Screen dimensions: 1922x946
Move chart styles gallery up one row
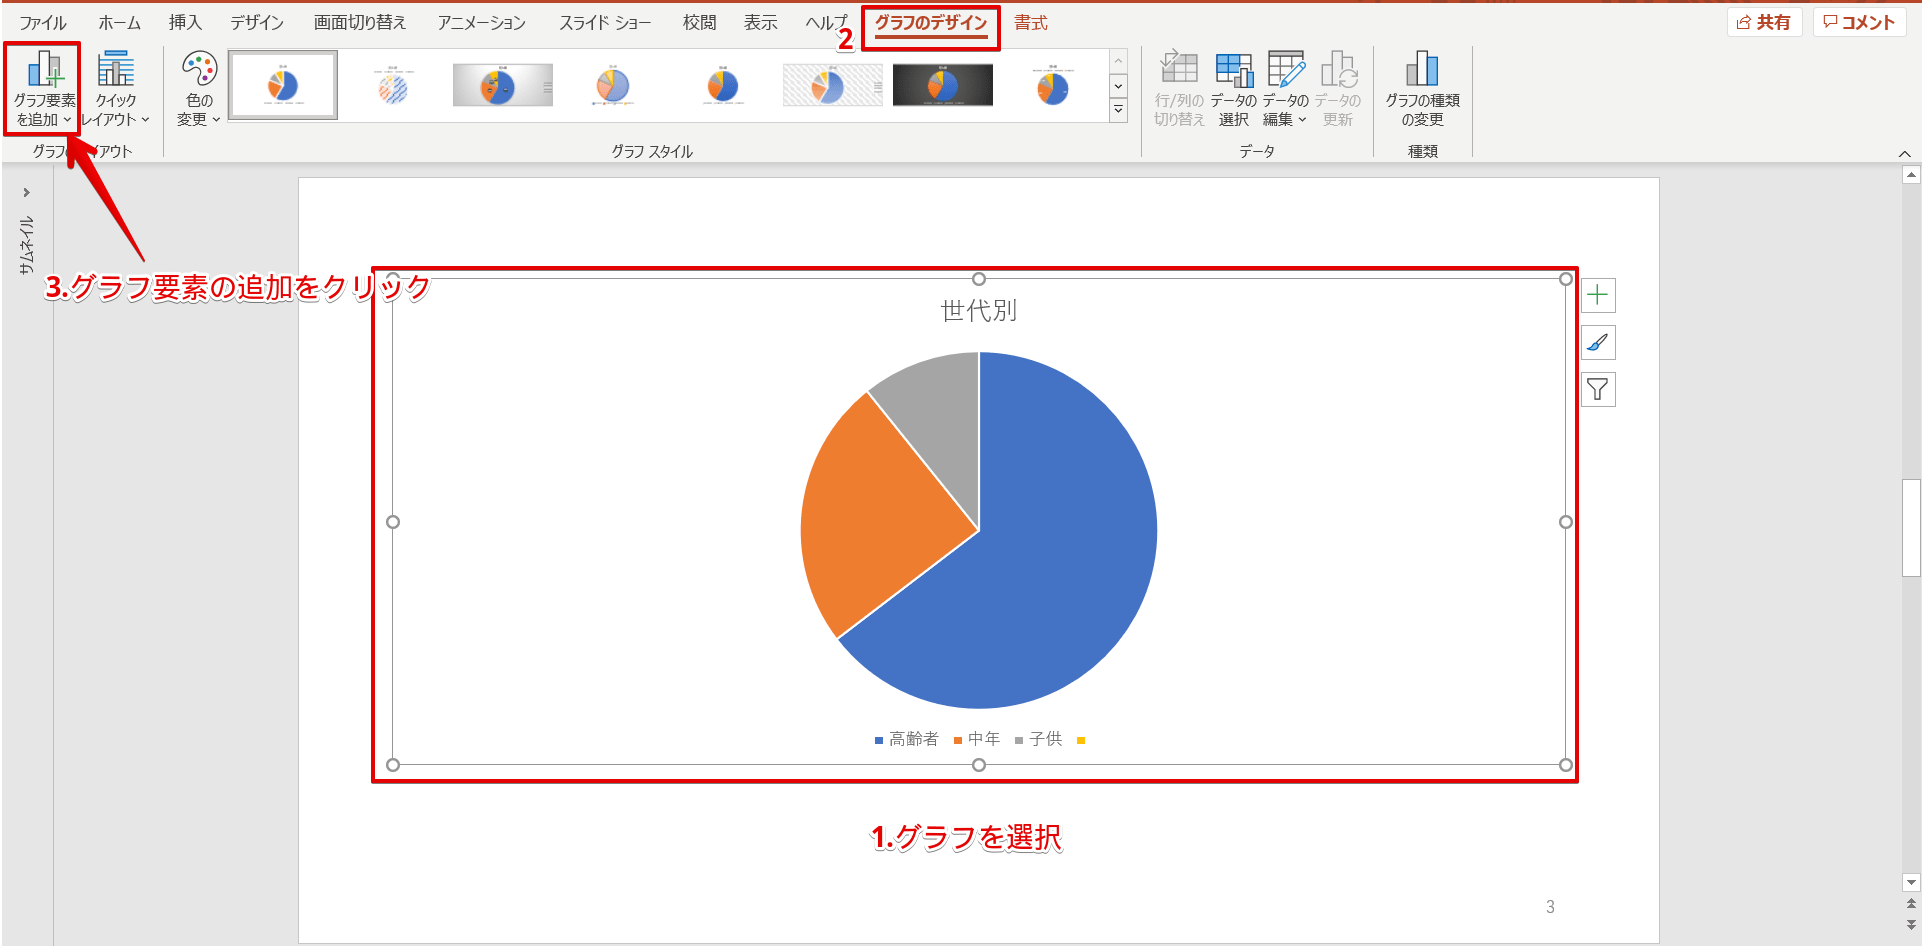pyautogui.click(x=1118, y=62)
